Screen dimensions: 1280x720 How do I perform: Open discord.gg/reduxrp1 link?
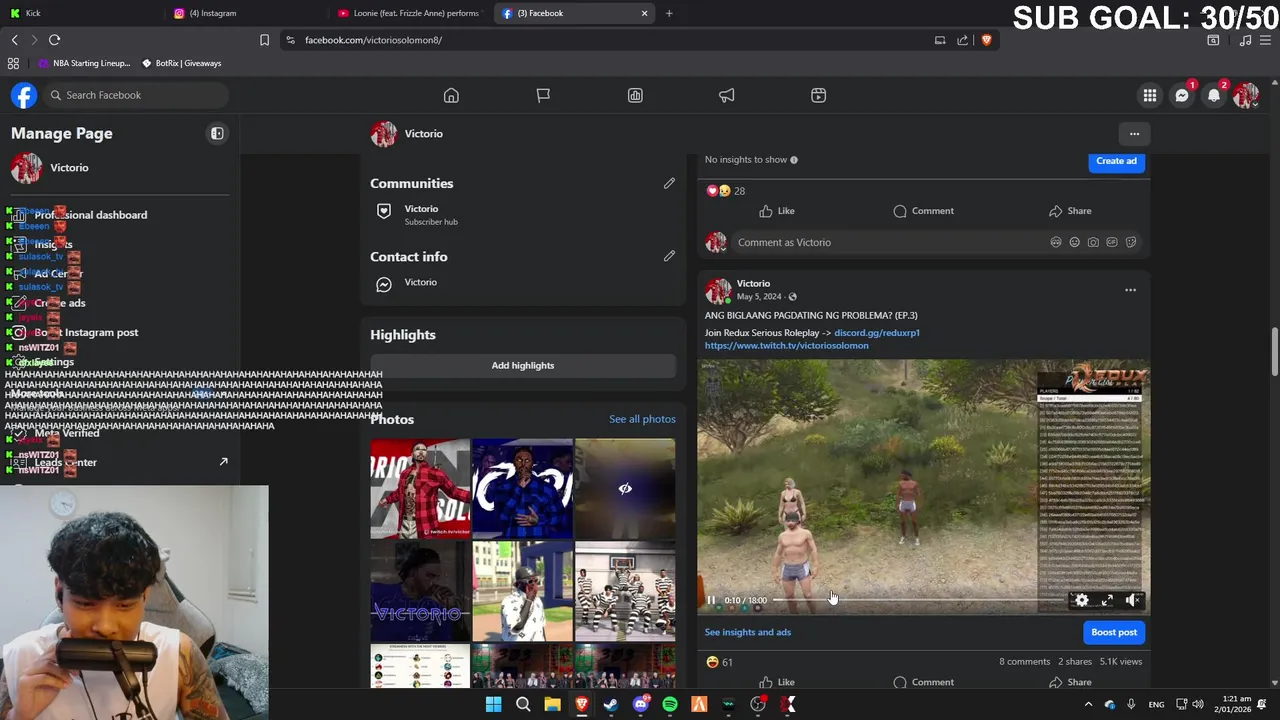point(876,333)
